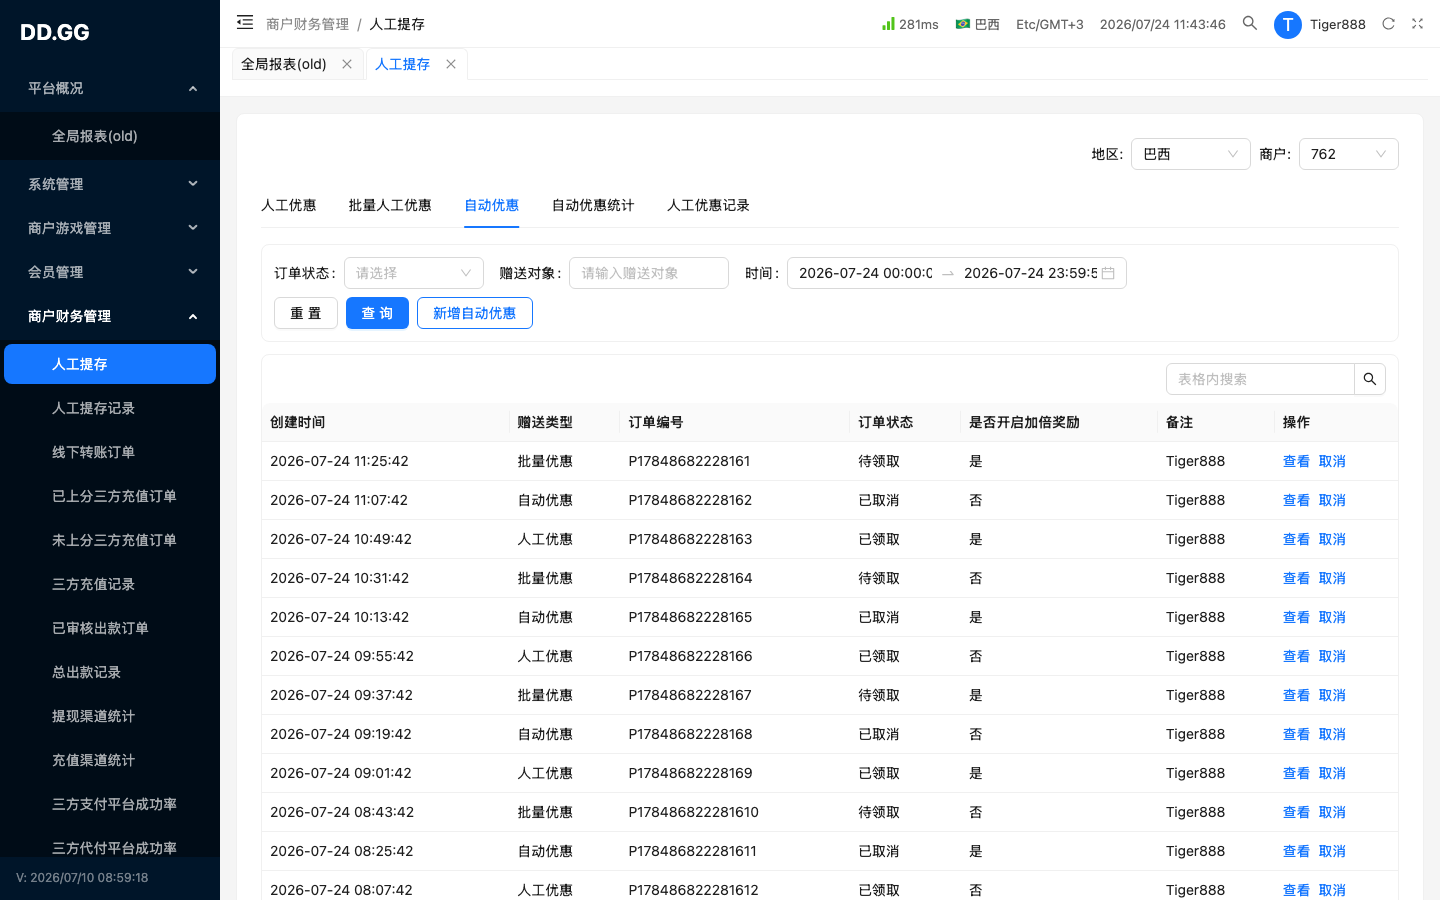1440x900 pixels.
Task: Click the Etc/GMT+3 timezone label
Action: [x=1050, y=24]
